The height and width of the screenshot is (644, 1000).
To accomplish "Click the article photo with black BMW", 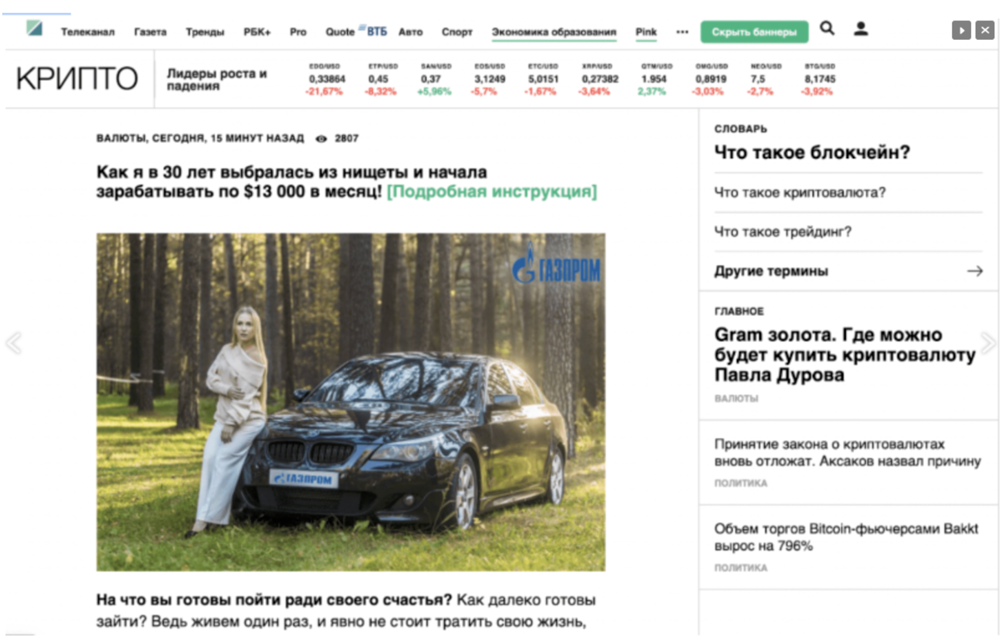I will coord(350,402).
